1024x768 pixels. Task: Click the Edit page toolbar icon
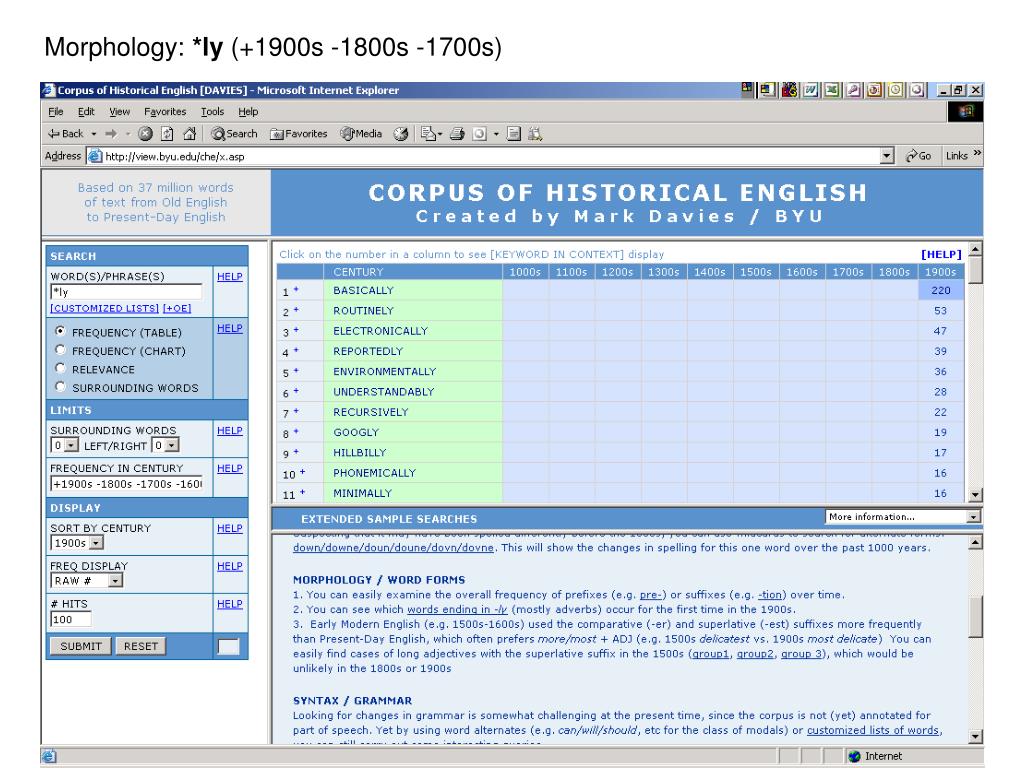[x=479, y=134]
